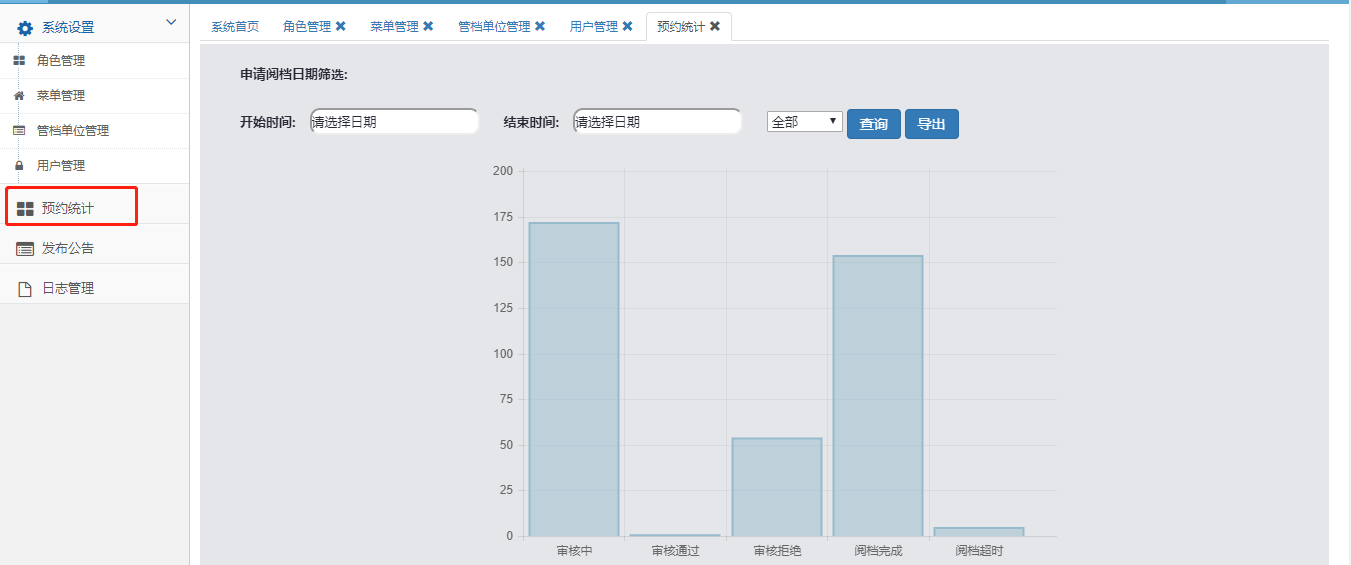The height and width of the screenshot is (565, 1351).
Task: Click the lock icon next to 用户管理
Action: (19, 166)
